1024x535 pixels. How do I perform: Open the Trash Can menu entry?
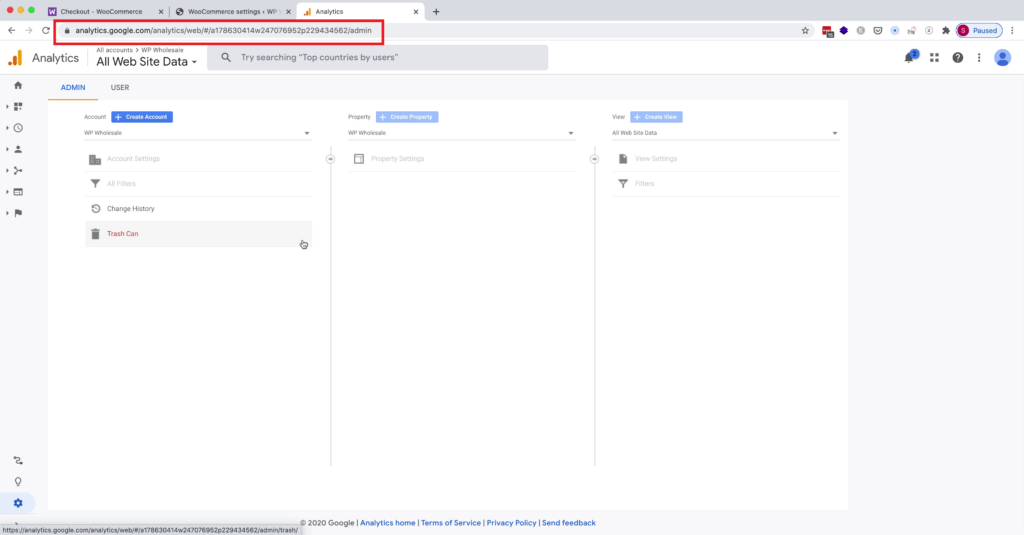(199, 234)
